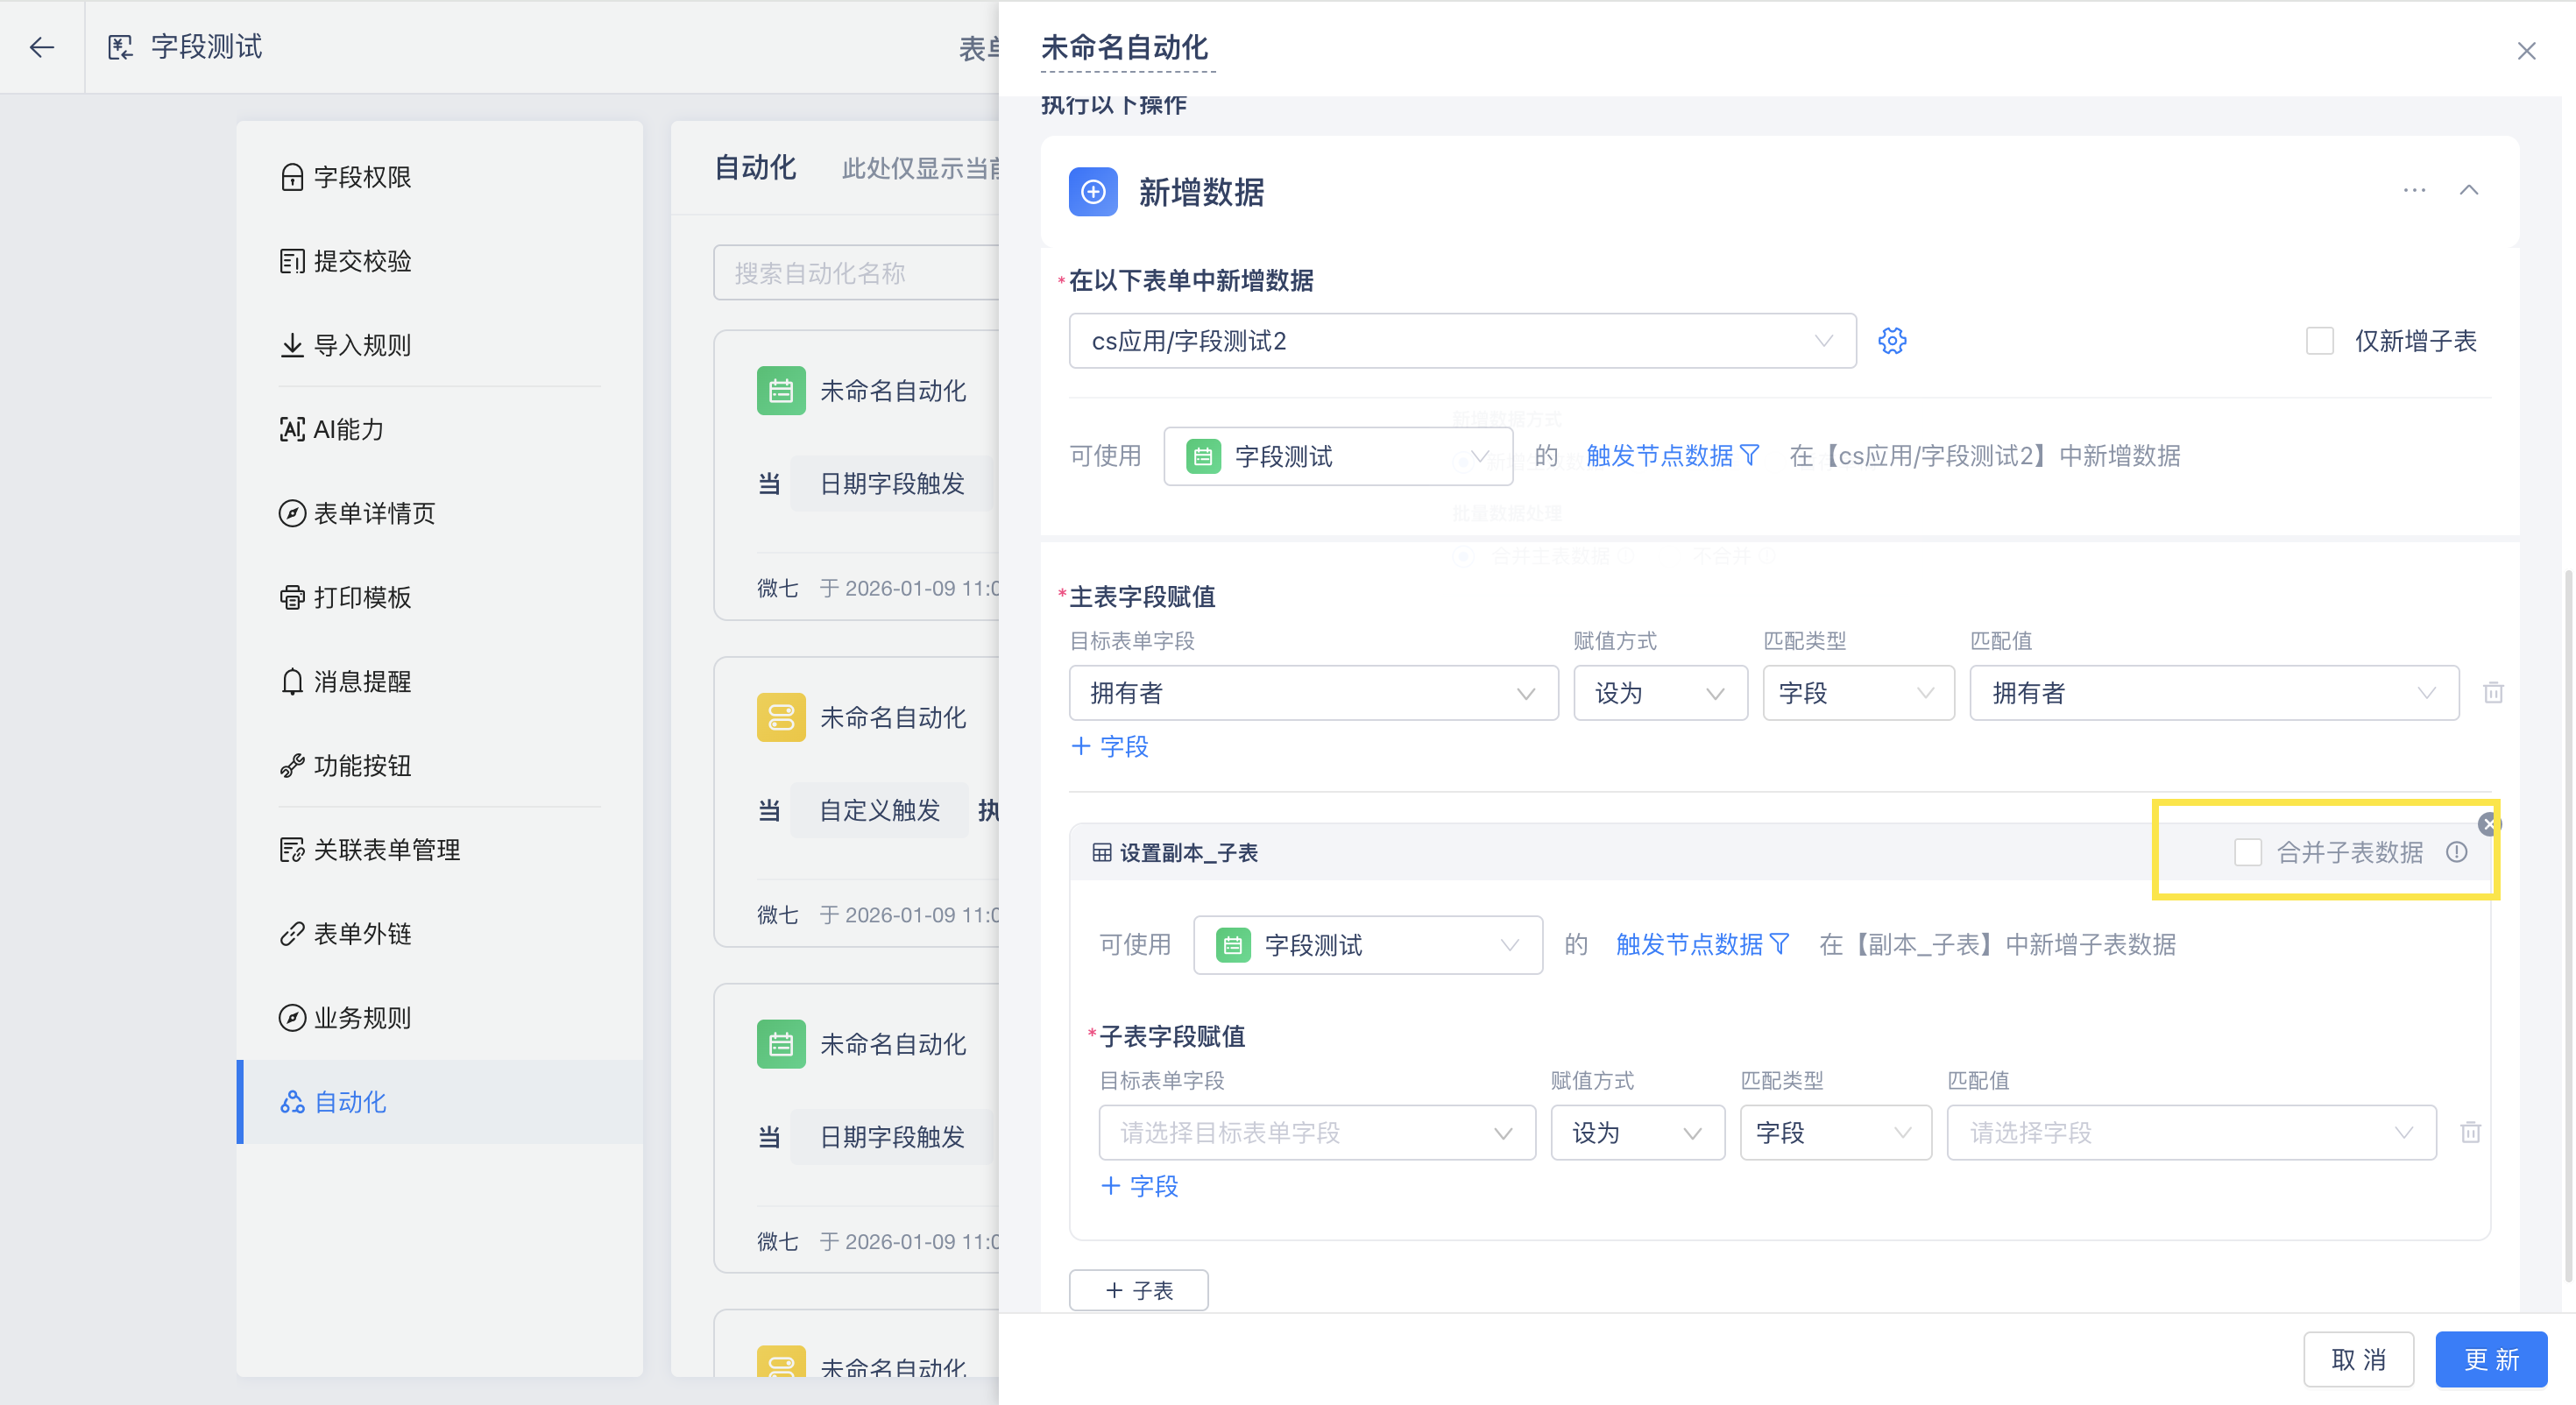Image resolution: width=2576 pixels, height=1405 pixels.
Task: Open 关联表单管理 in sidebar
Action: (440, 850)
